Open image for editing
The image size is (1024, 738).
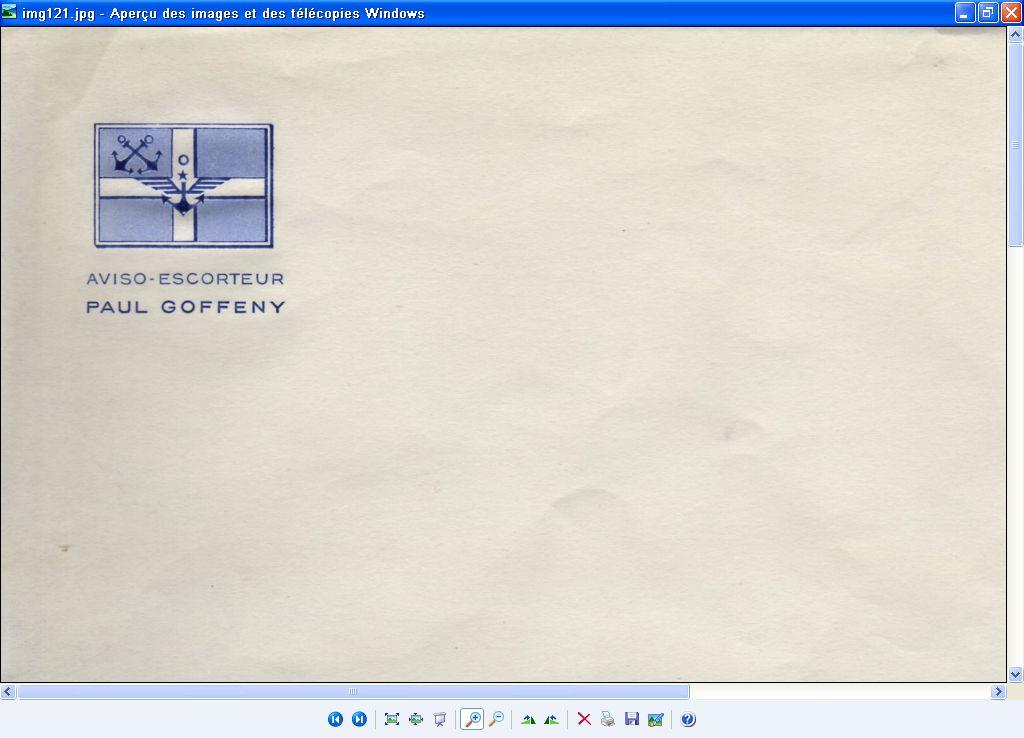tap(656, 719)
